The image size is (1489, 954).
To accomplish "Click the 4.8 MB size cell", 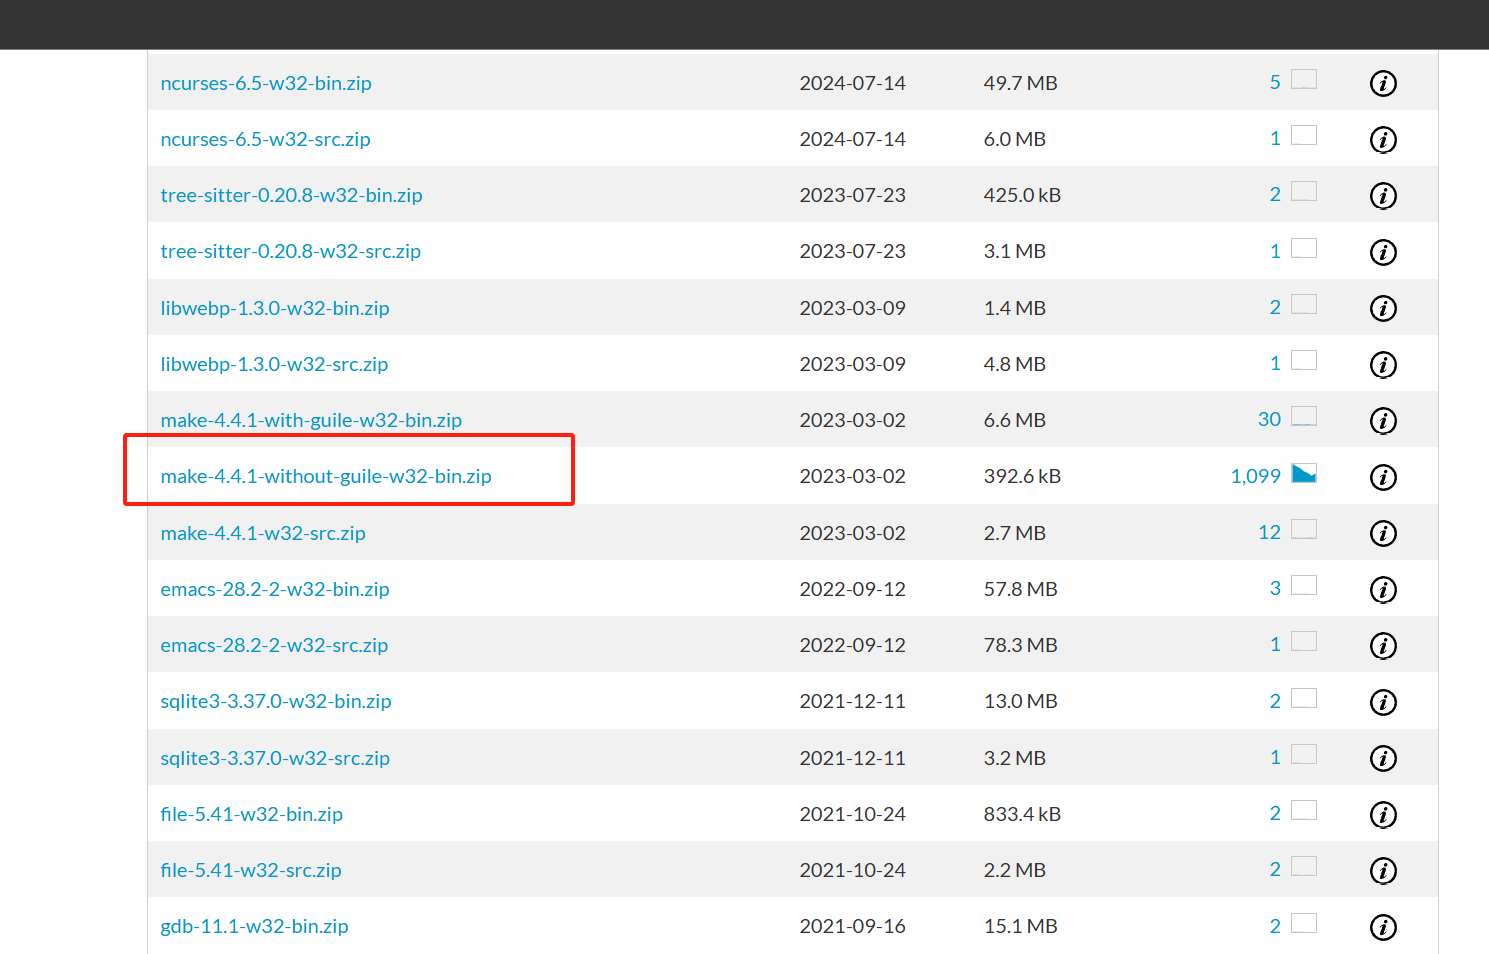I will (x=1014, y=364).
